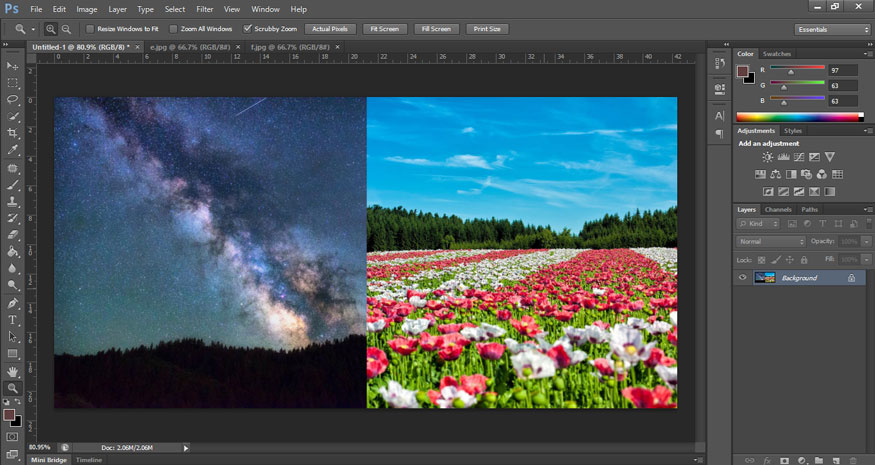Add a Brightness/Contrast adjustment
This screenshot has height=465, width=875.
pos(767,157)
